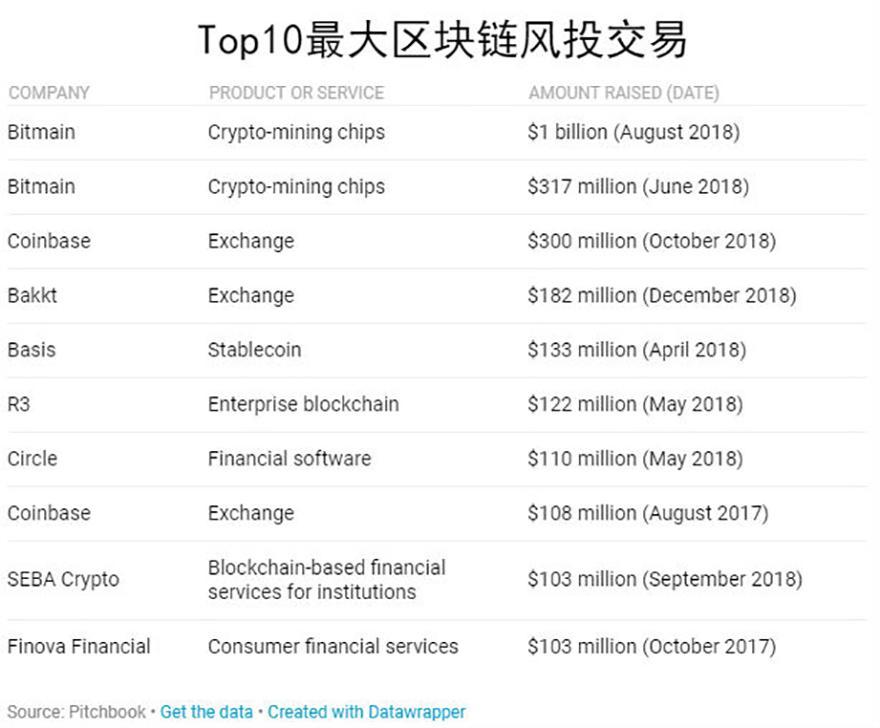Click the Financial software cell
The height and width of the screenshot is (728, 880).
pyautogui.click(x=289, y=459)
